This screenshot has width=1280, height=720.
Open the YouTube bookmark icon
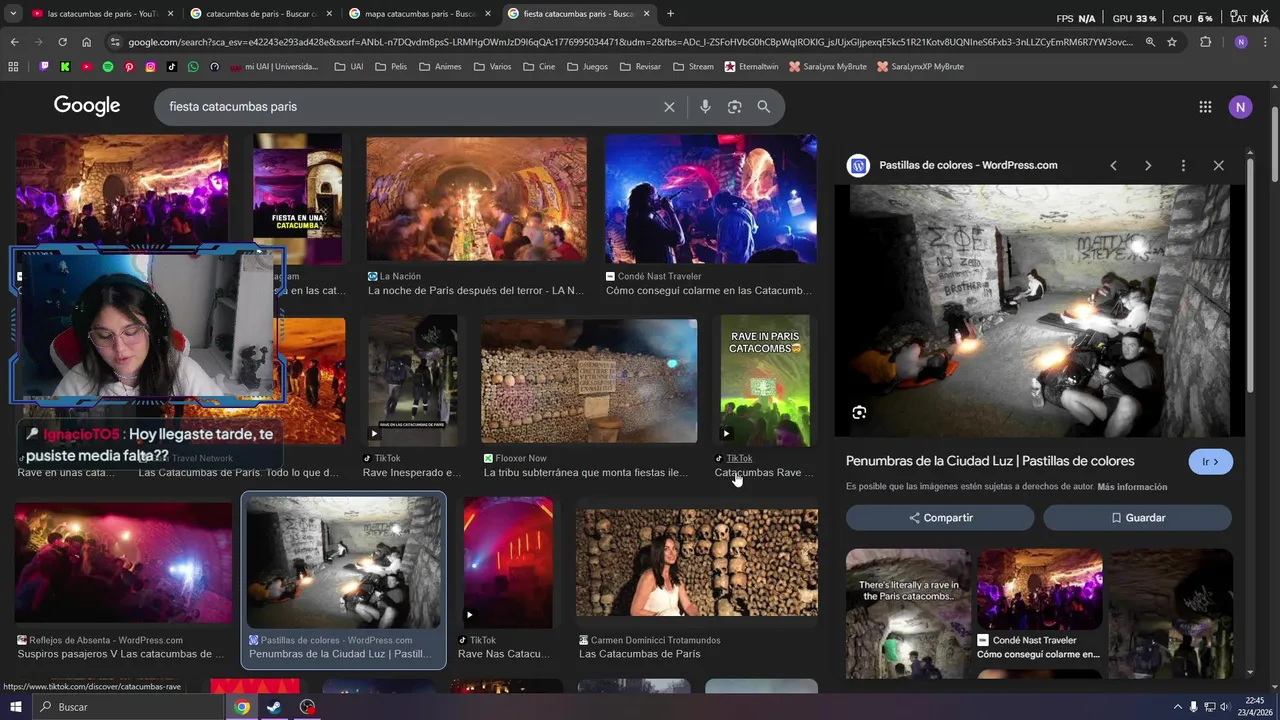click(87, 67)
